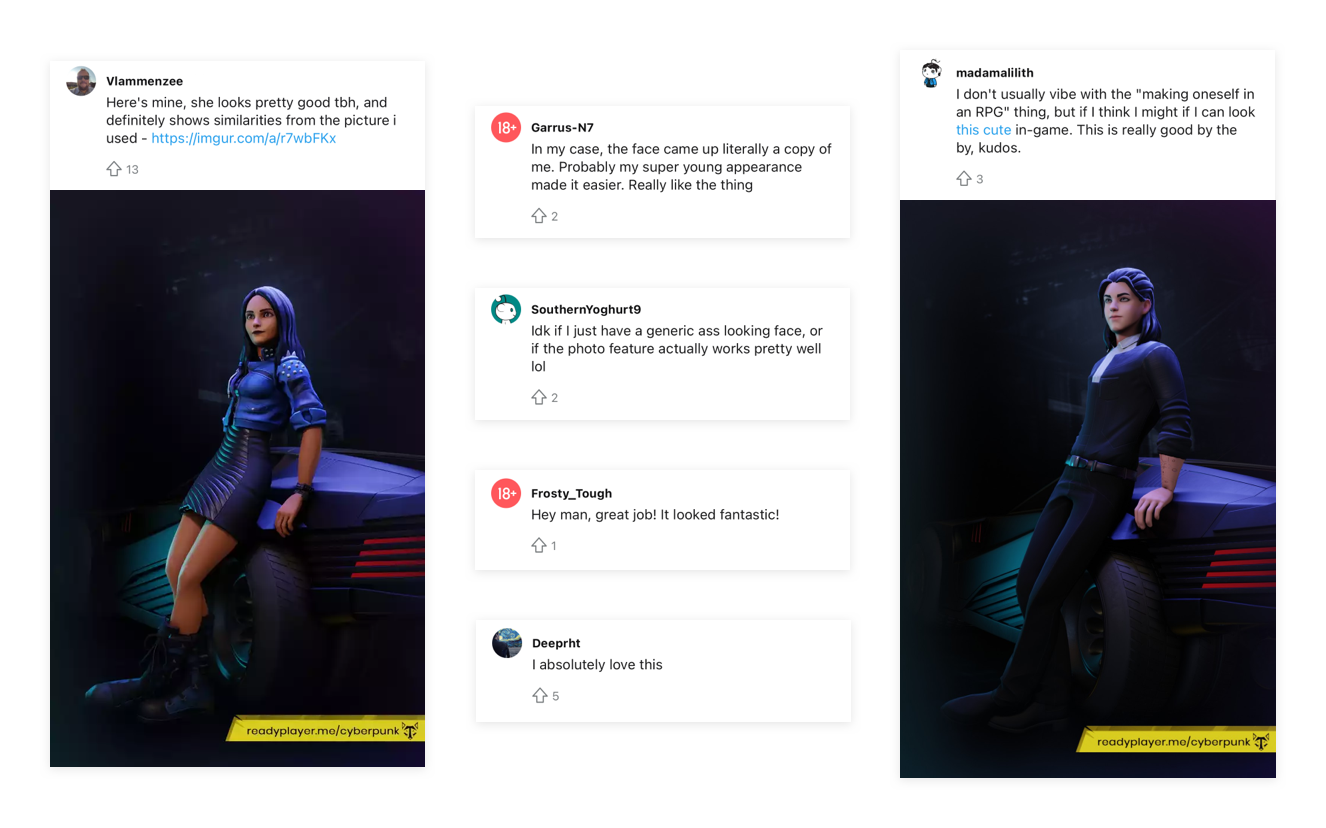Image resolution: width=1326 pixels, height=828 pixels.
Task: Upvote Garrus-N7's comment
Action: 539,216
